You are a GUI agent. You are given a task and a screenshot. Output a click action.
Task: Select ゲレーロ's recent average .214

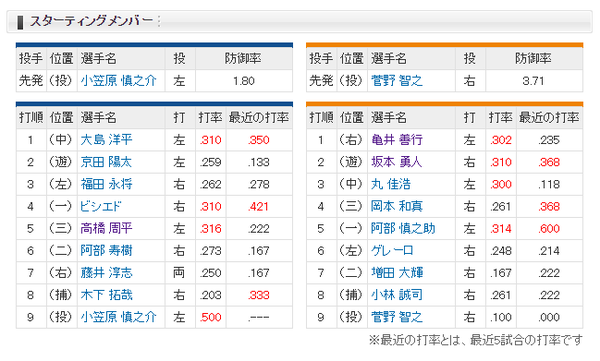pos(549,251)
